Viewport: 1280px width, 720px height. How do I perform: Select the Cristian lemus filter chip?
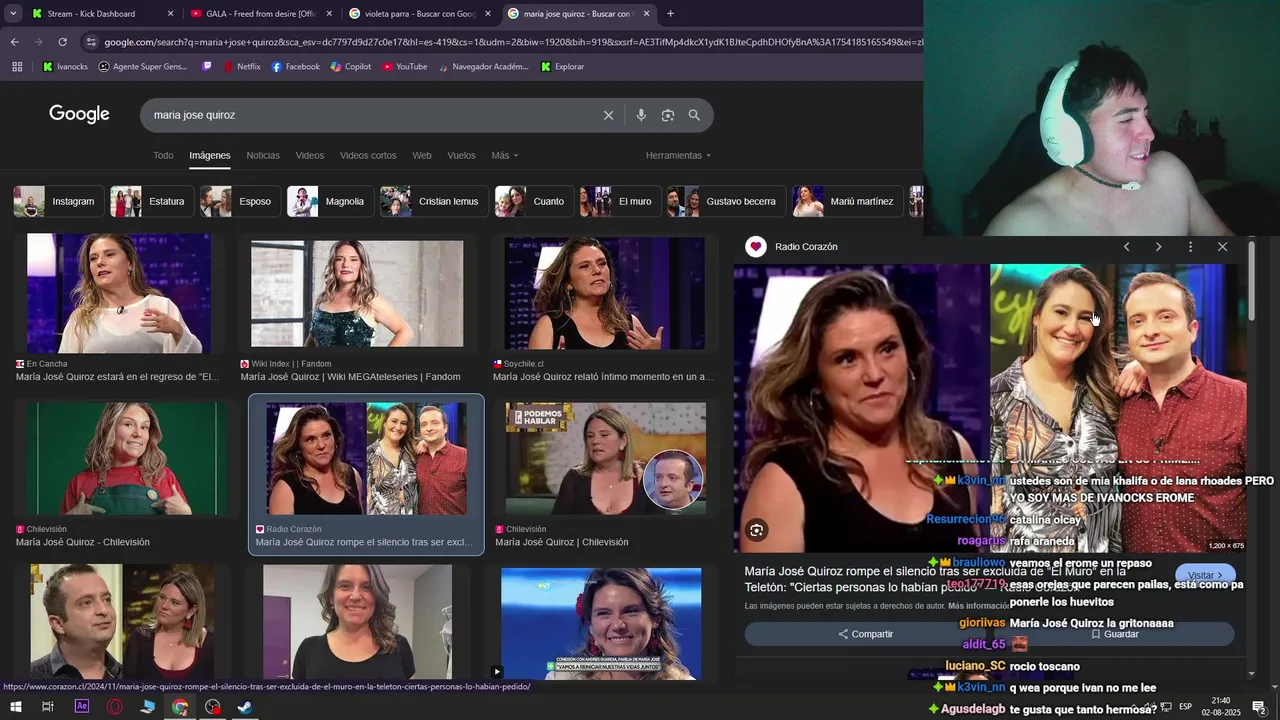[x=434, y=201]
